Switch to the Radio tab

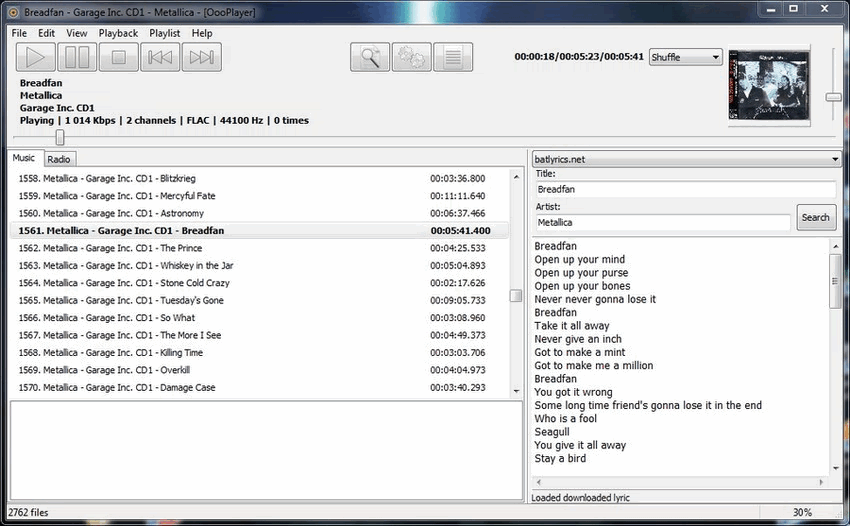59,159
